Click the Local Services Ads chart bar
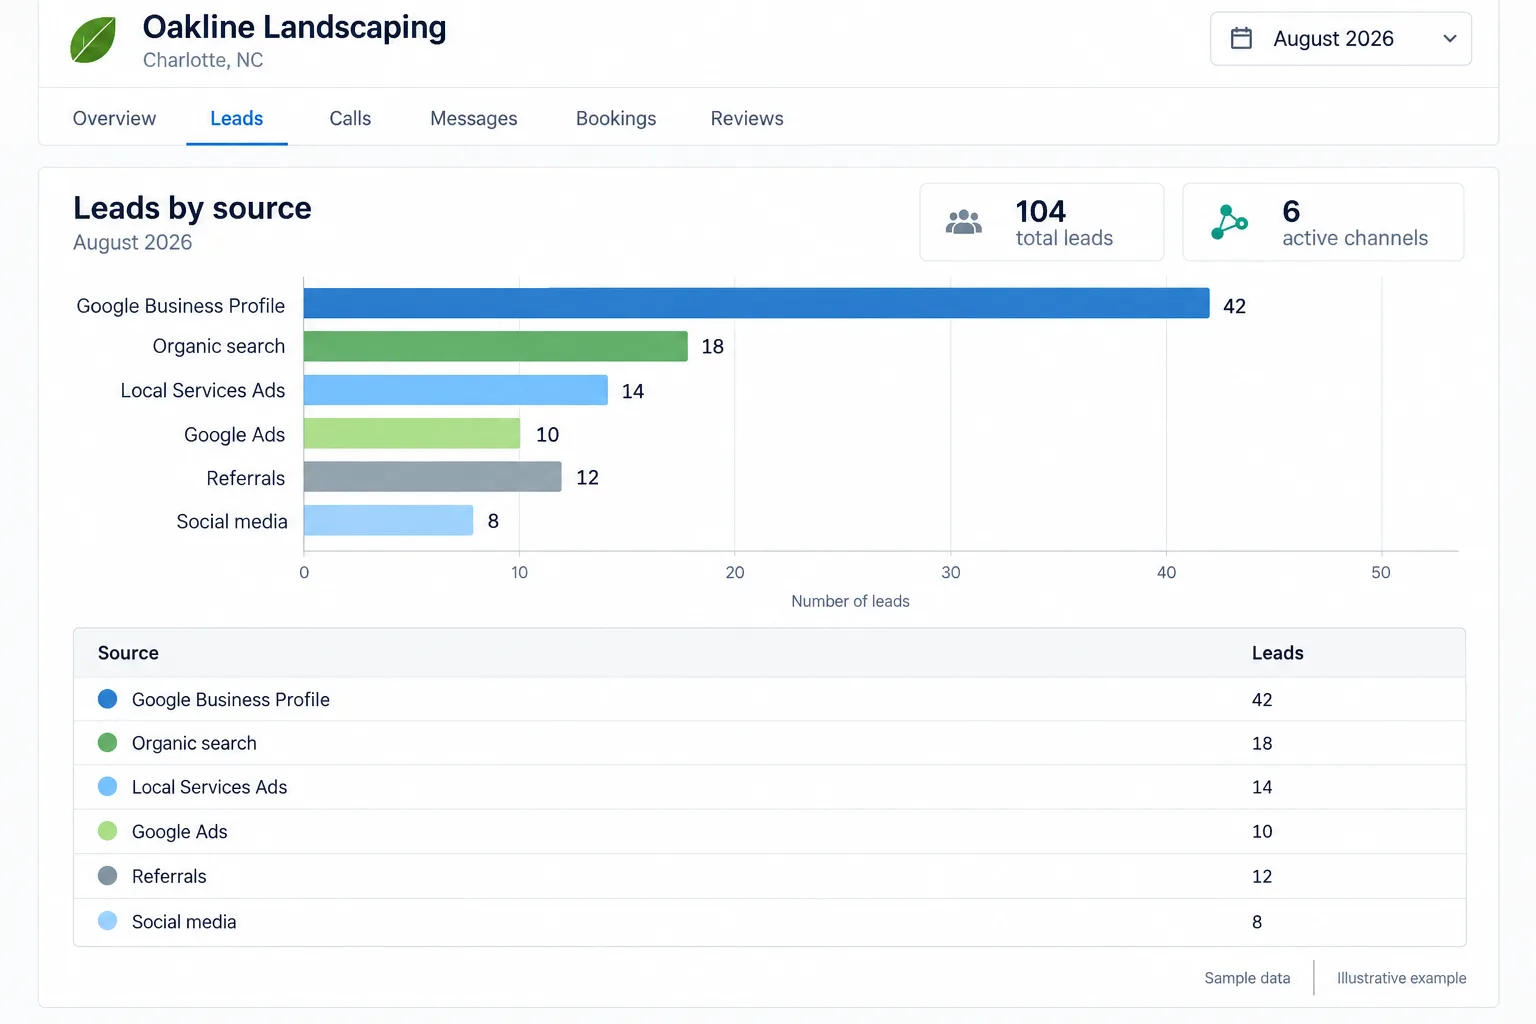This screenshot has height=1024, width=1536. coord(456,390)
